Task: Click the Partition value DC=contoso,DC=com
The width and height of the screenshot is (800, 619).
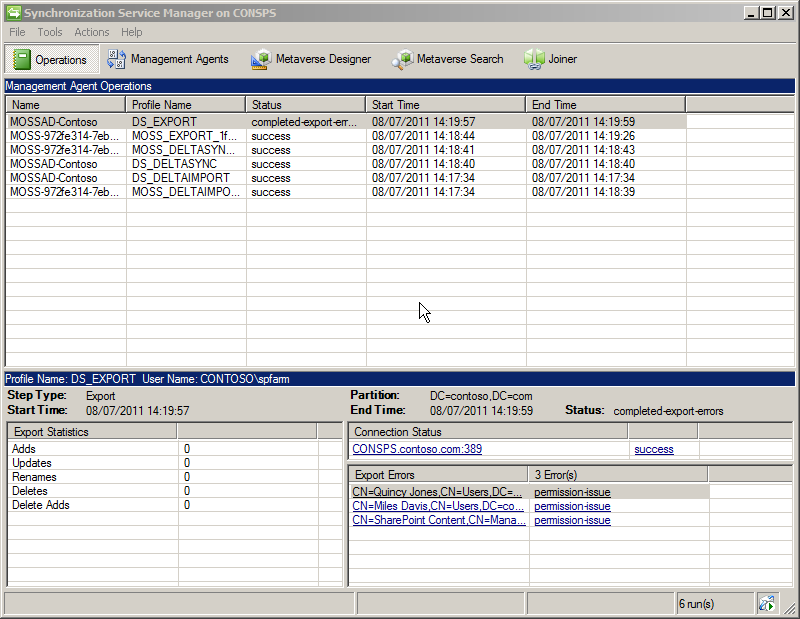Action: point(481,396)
